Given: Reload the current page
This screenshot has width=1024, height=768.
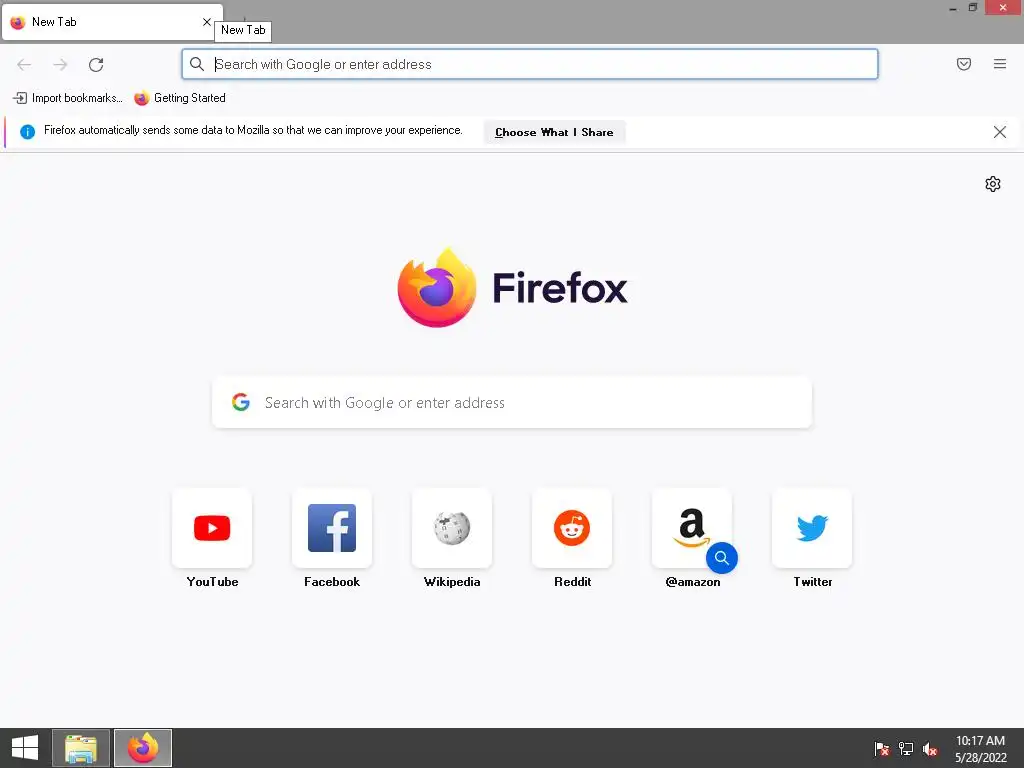Looking at the screenshot, I should [96, 65].
